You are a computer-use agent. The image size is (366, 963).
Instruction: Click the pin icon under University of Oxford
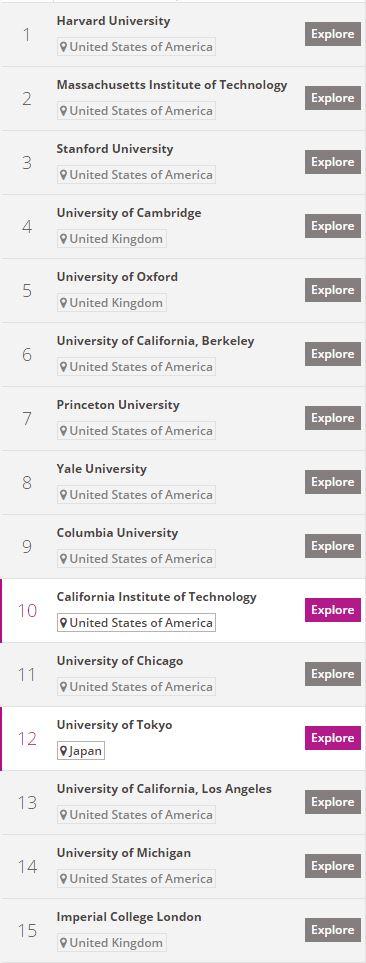[63, 303]
